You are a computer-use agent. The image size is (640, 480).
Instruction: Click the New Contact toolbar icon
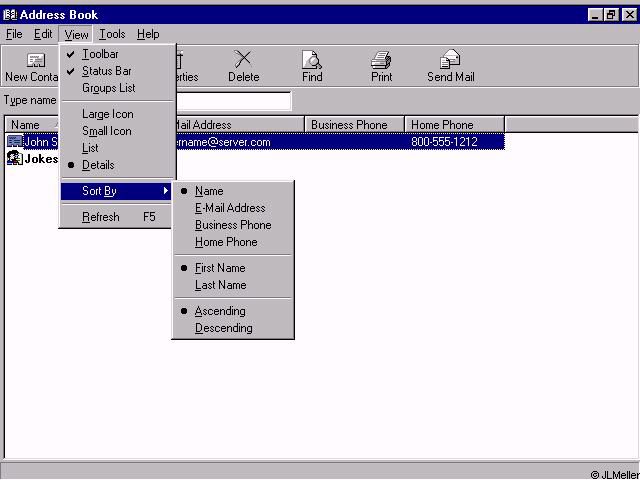[x=35, y=61]
